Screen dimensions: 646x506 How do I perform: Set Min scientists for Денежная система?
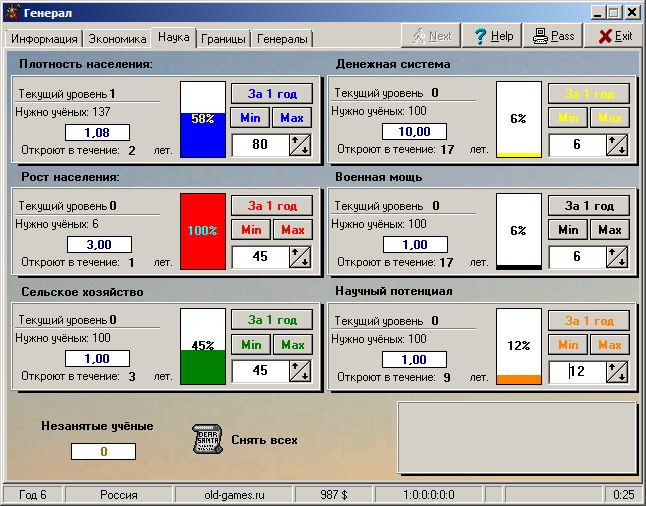568,118
